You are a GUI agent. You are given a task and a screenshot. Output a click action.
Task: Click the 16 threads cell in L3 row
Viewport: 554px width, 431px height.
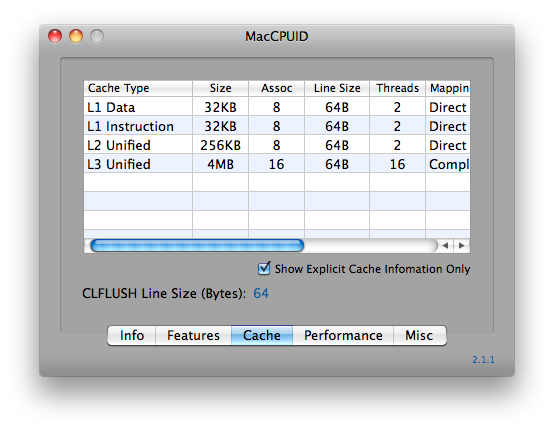397,164
